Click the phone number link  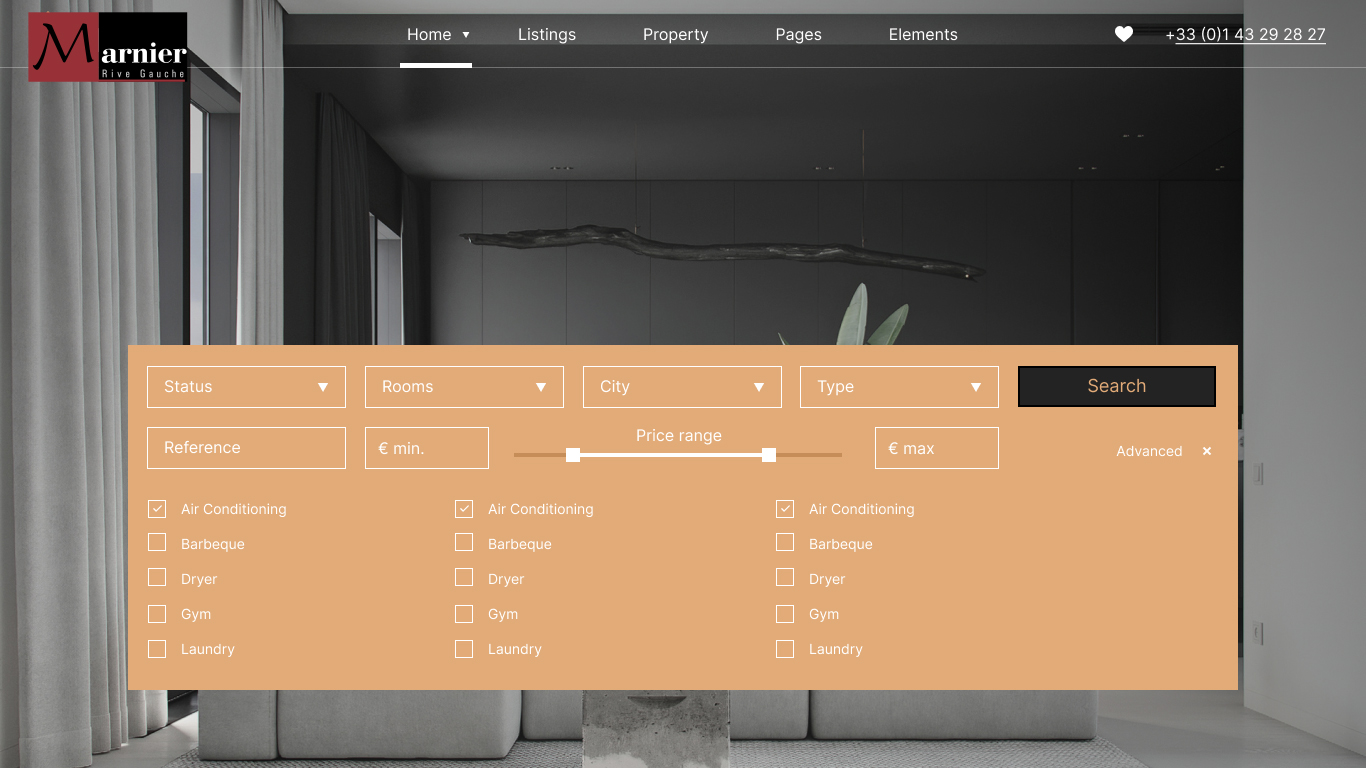(x=1246, y=34)
